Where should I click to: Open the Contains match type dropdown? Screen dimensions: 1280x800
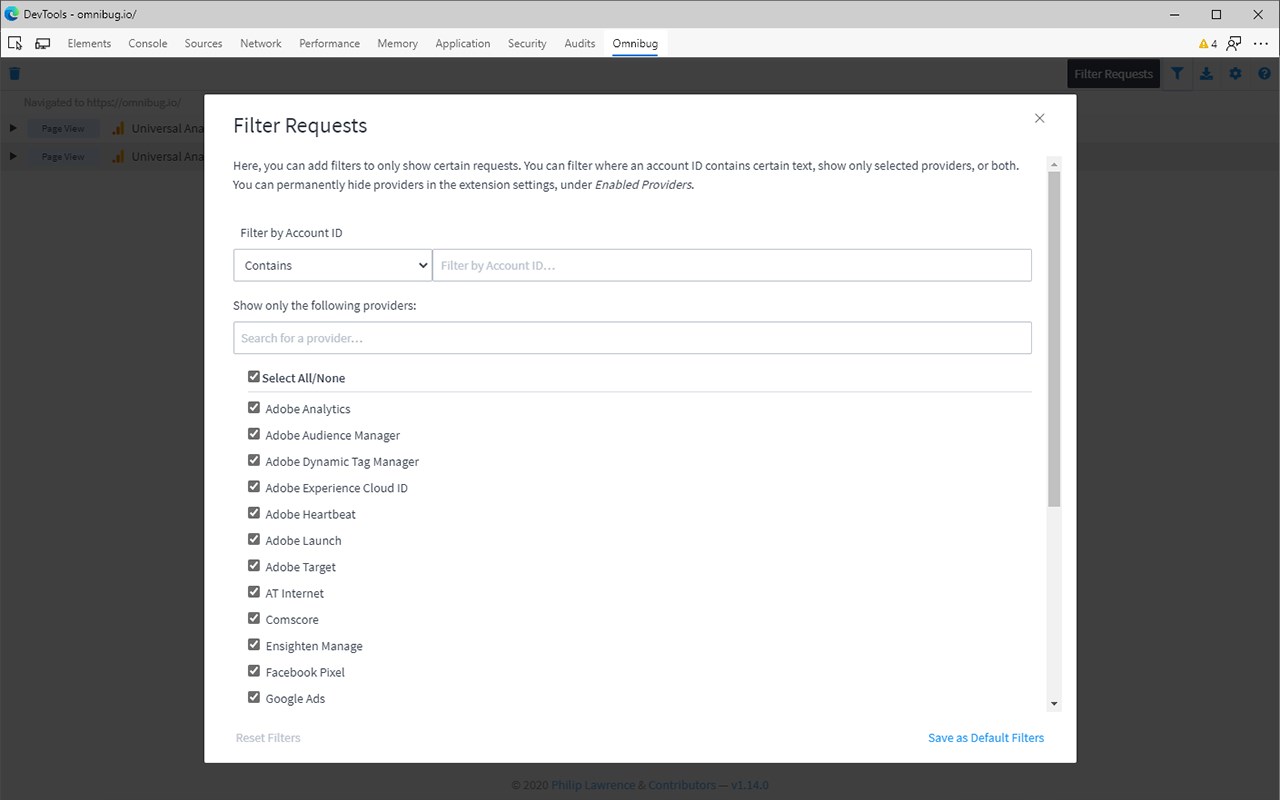click(333, 265)
